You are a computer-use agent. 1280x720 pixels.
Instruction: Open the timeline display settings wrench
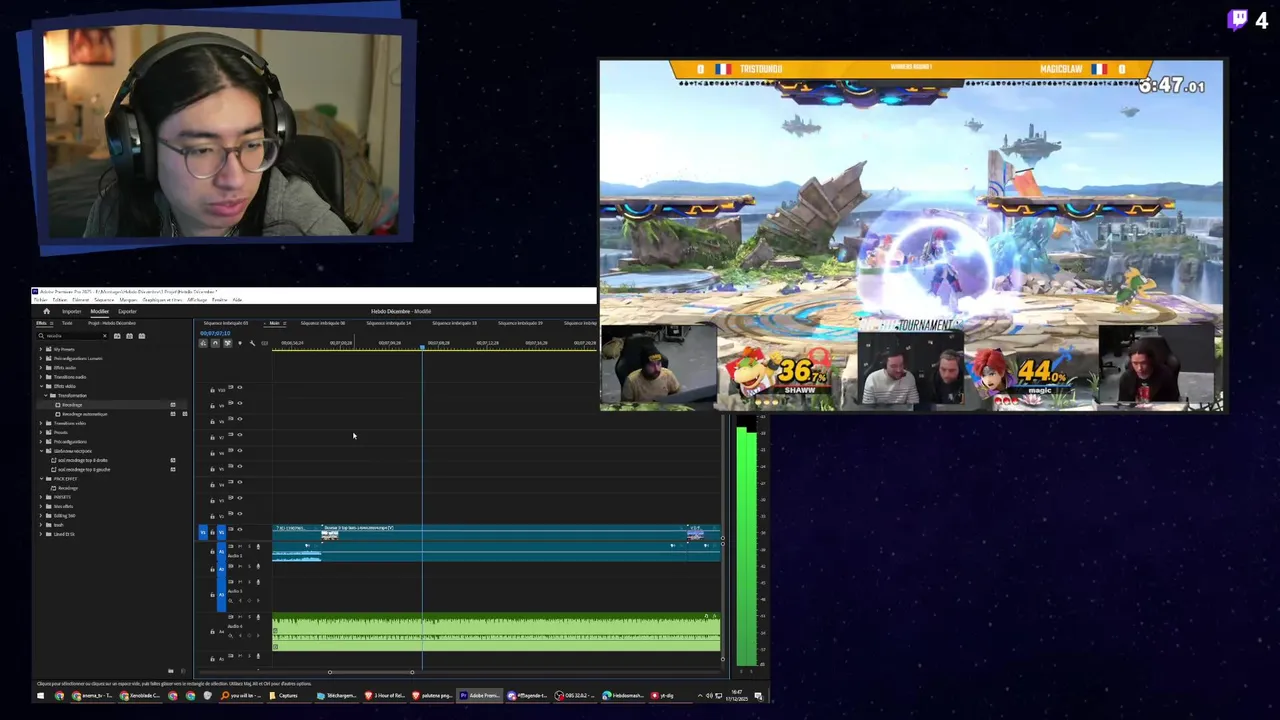coord(252,343)
